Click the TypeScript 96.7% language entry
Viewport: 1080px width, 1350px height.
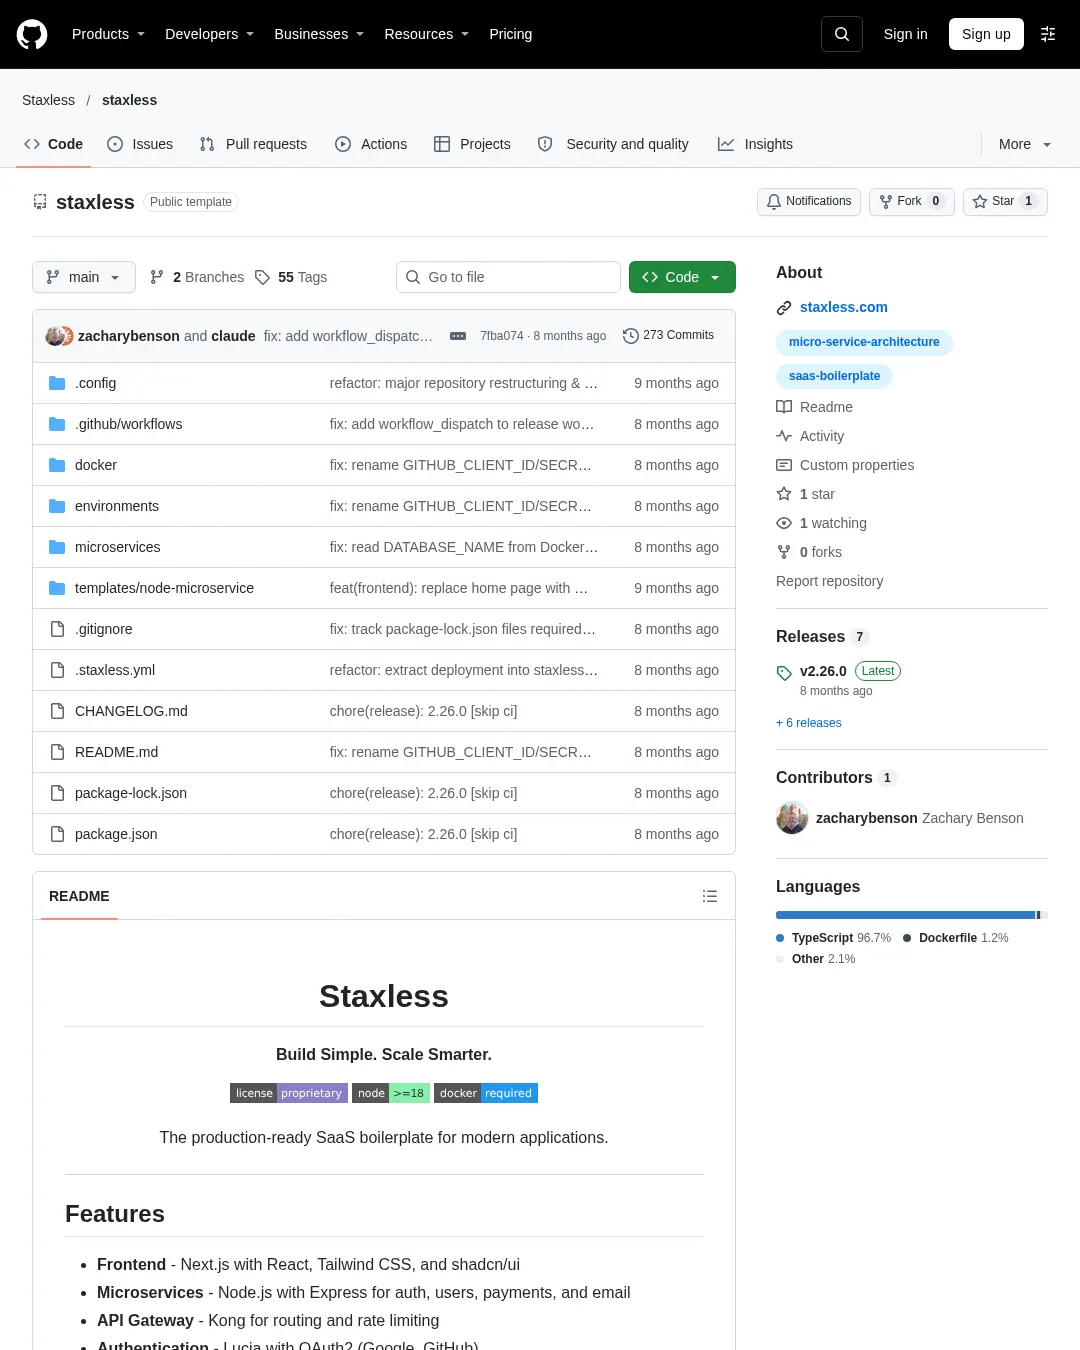click(x=834, y=938)
